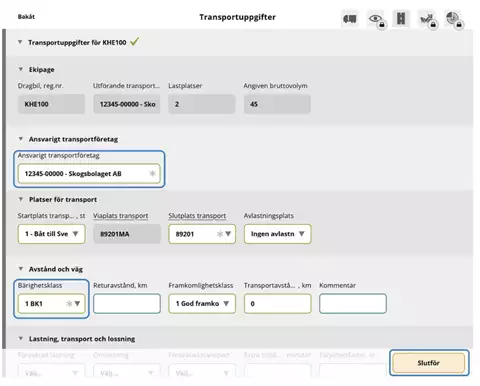Open the locked pie chart icon
The width and height of the screenshot is (480, 386).
pyautogui.click(x=454, y=19)
